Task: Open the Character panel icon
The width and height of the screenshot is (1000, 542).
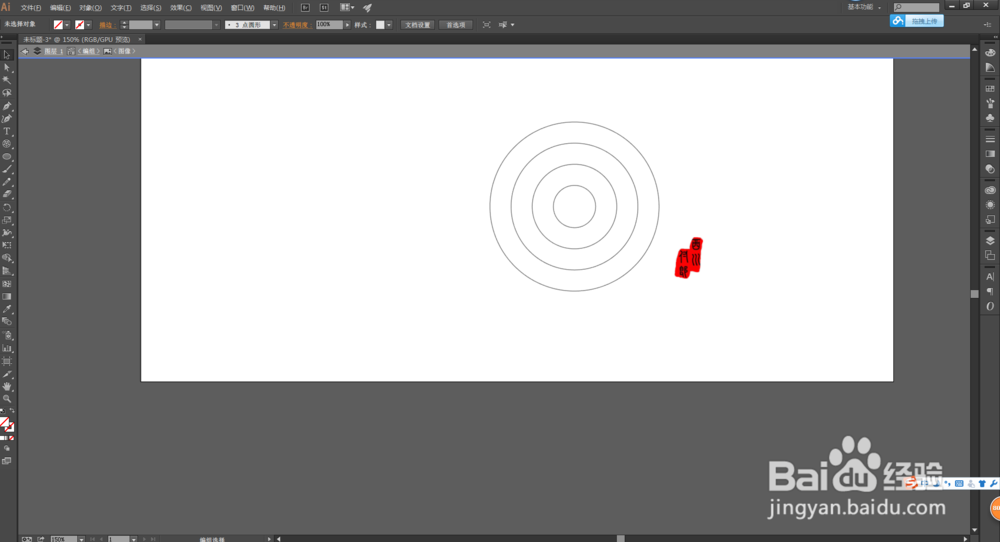Action: tap(990, 277)
